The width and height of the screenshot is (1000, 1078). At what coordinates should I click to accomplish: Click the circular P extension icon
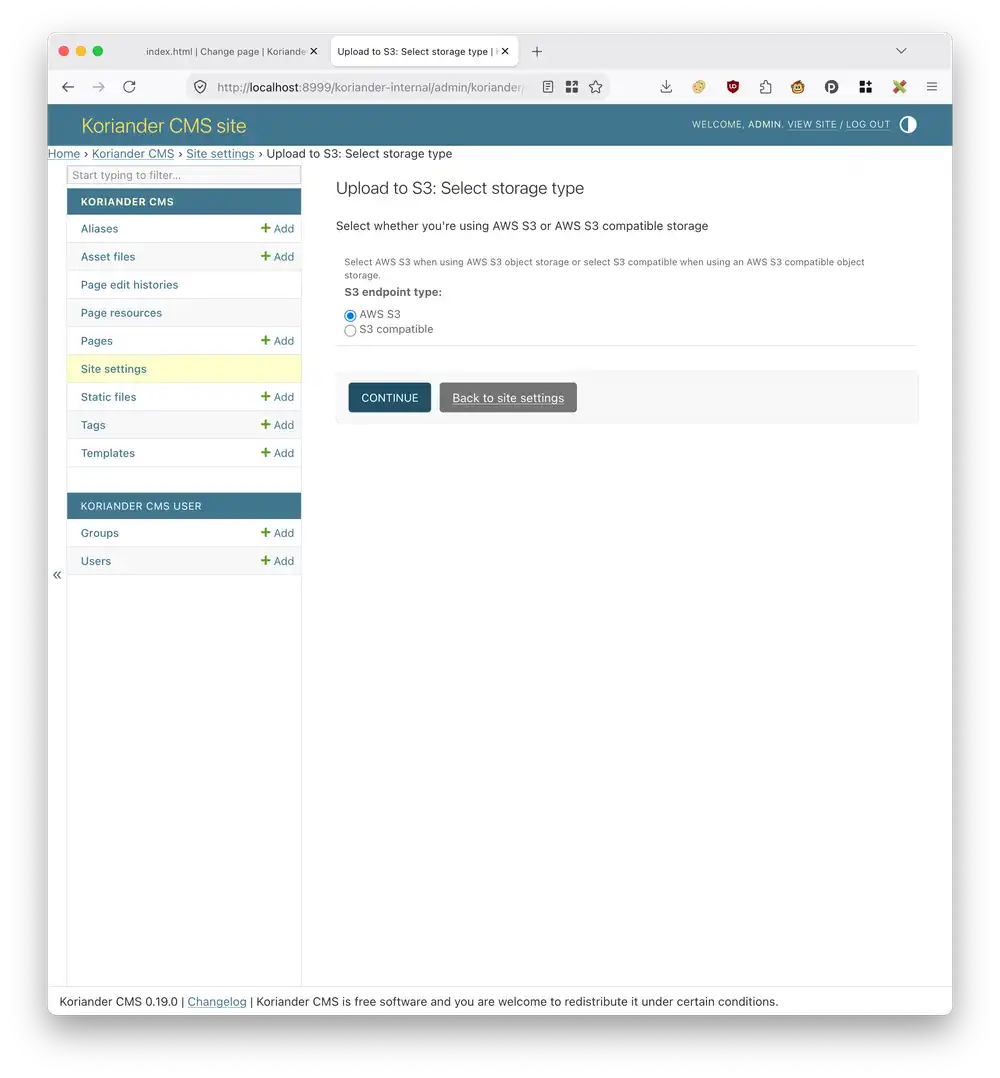click(832, 87)
